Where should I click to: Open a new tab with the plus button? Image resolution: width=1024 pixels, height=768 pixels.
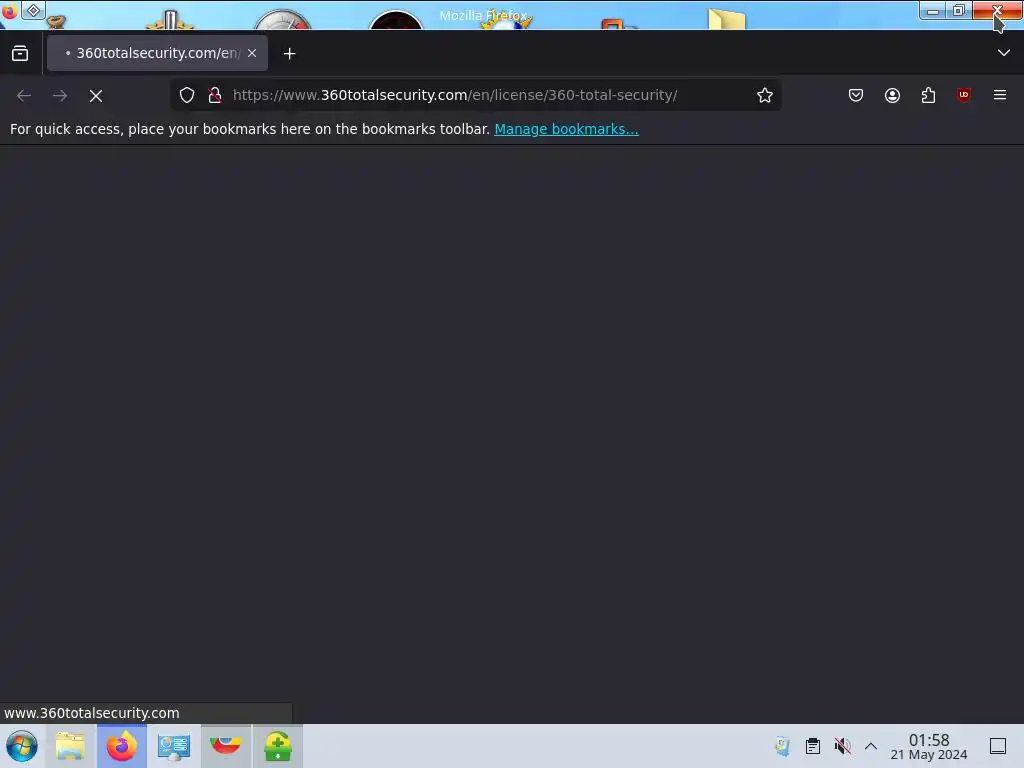pyautogui.click(x=289, y=54)
